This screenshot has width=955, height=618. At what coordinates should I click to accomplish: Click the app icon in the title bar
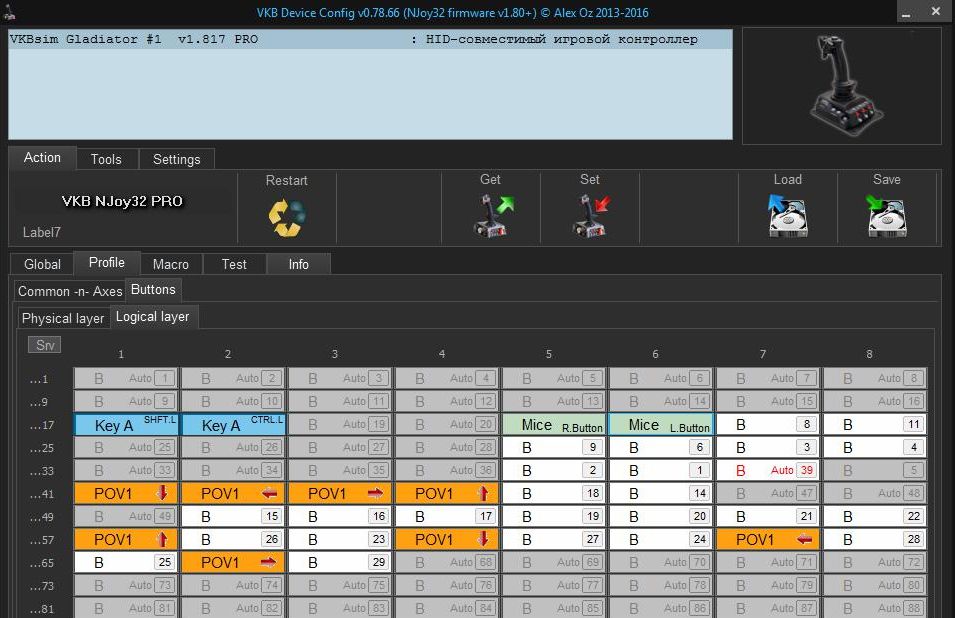(9, 12)
